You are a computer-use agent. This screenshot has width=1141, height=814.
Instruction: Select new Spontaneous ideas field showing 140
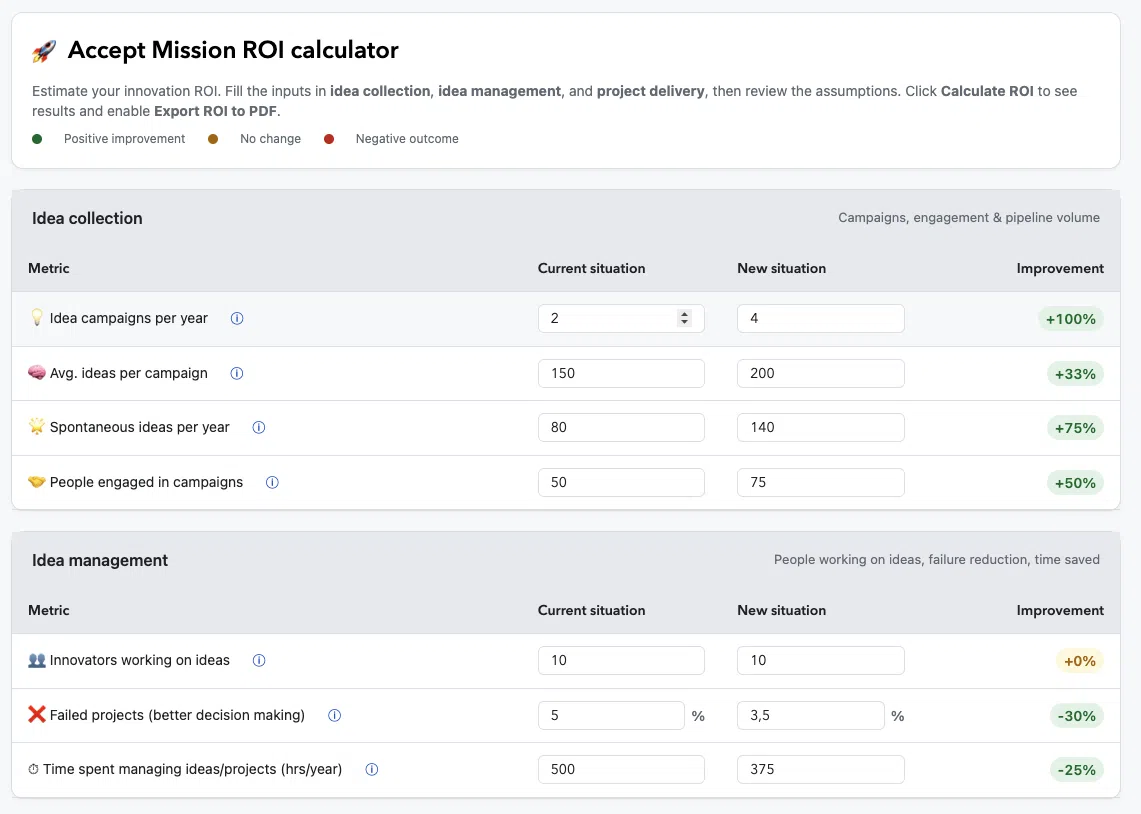[x=820, y=428]
